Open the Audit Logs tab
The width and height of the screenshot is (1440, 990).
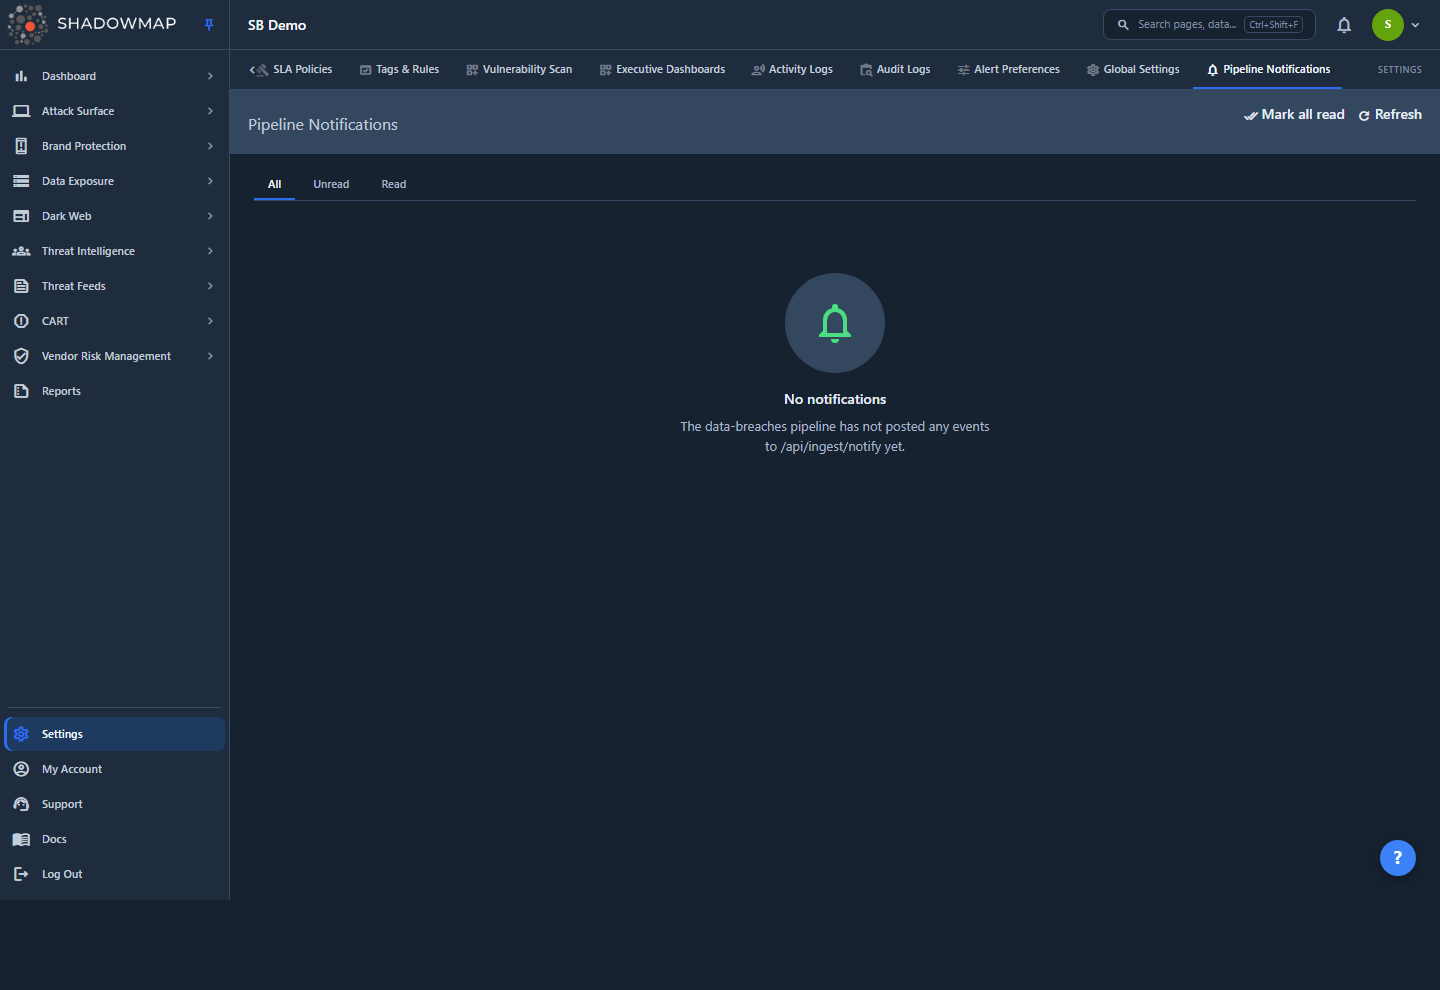[895, 70]
